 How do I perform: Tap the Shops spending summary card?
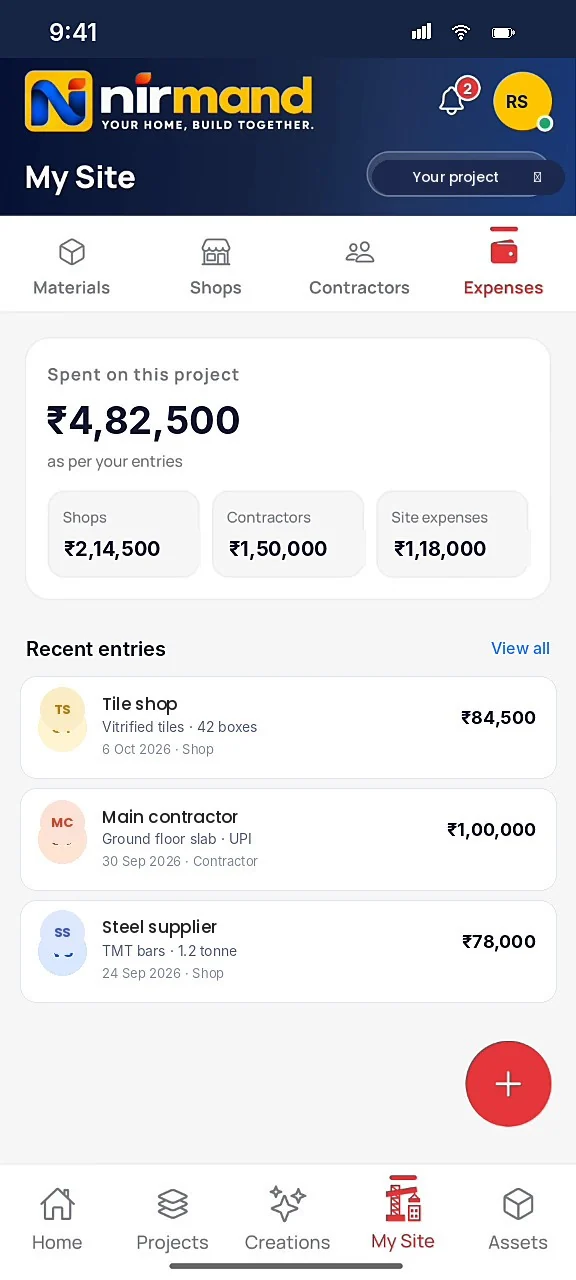124,534
